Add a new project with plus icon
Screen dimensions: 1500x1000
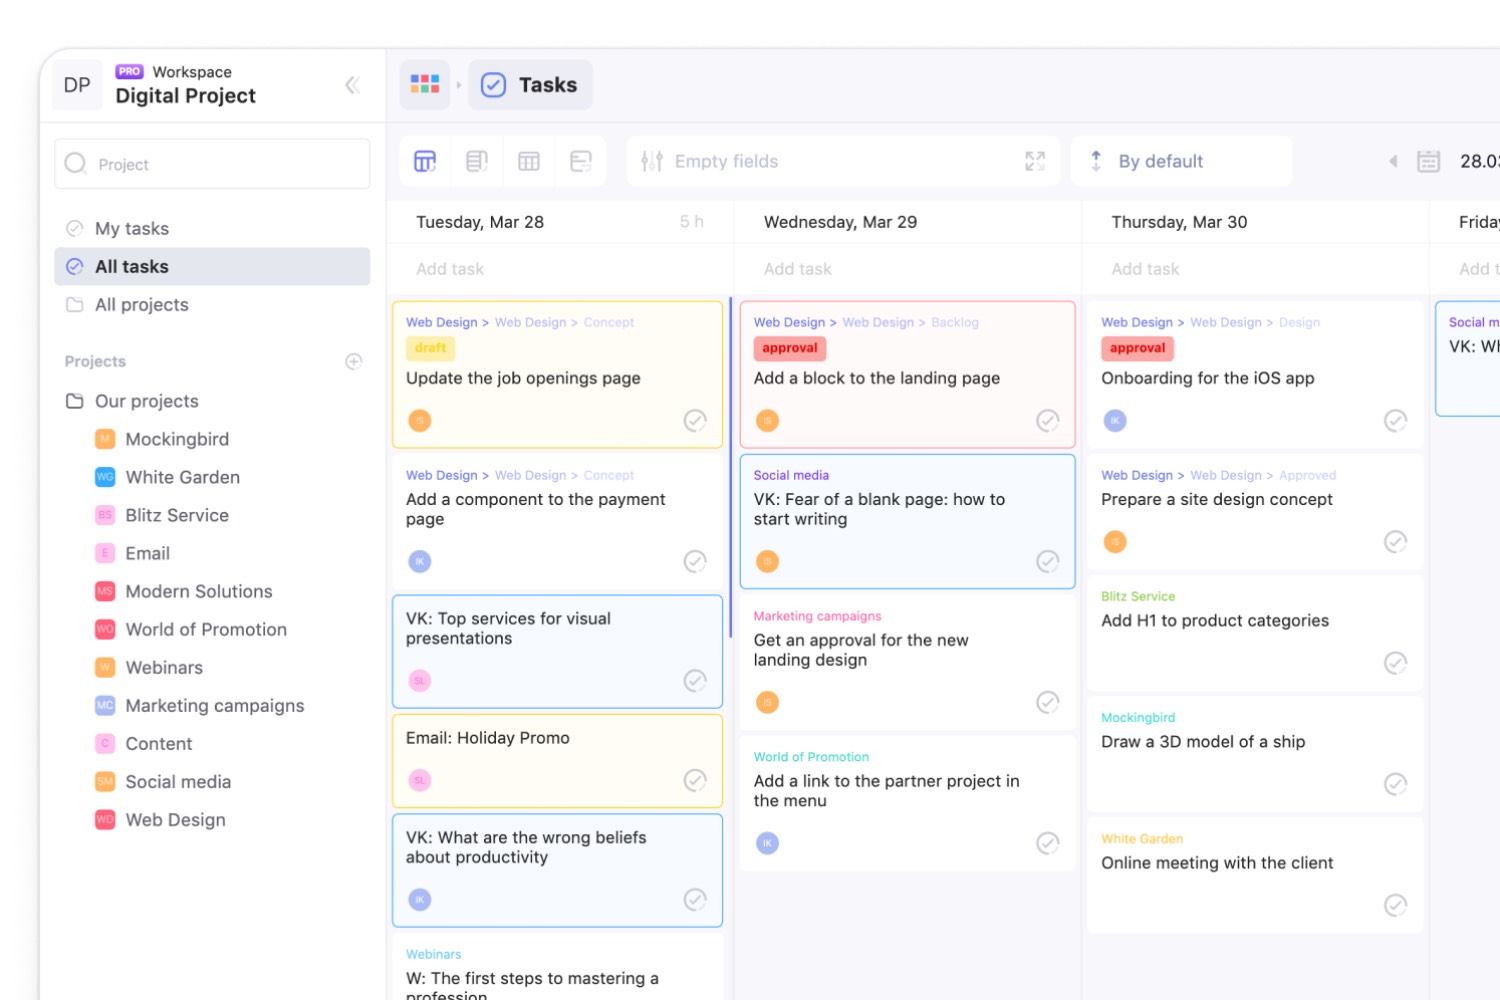[353, 362]
